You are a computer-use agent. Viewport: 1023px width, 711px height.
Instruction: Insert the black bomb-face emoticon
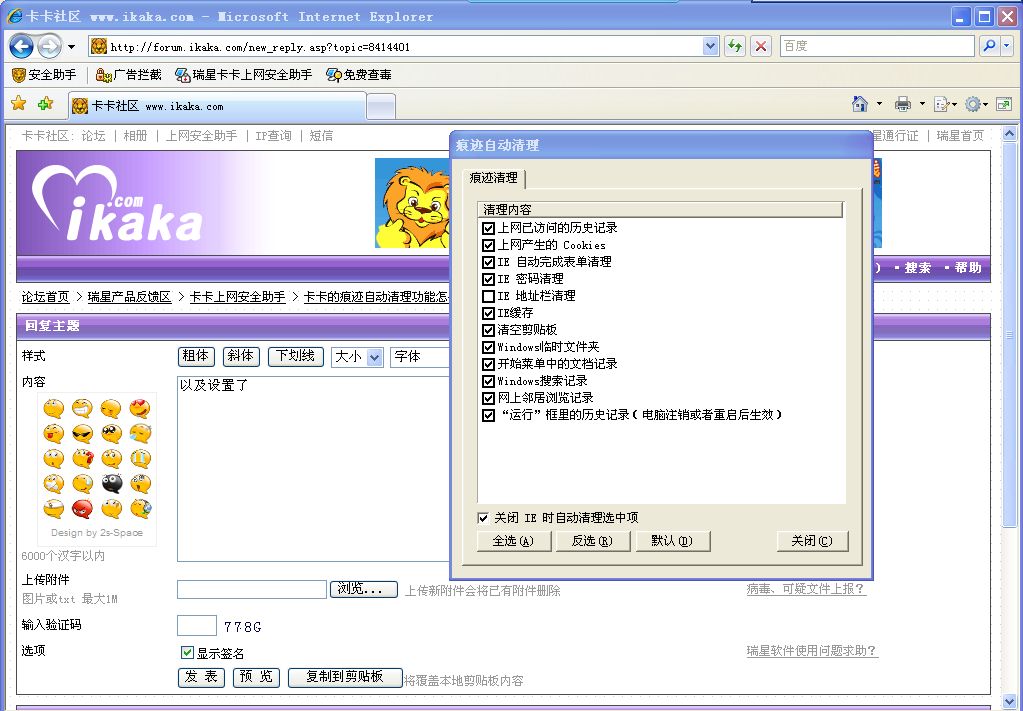[112, 483]
